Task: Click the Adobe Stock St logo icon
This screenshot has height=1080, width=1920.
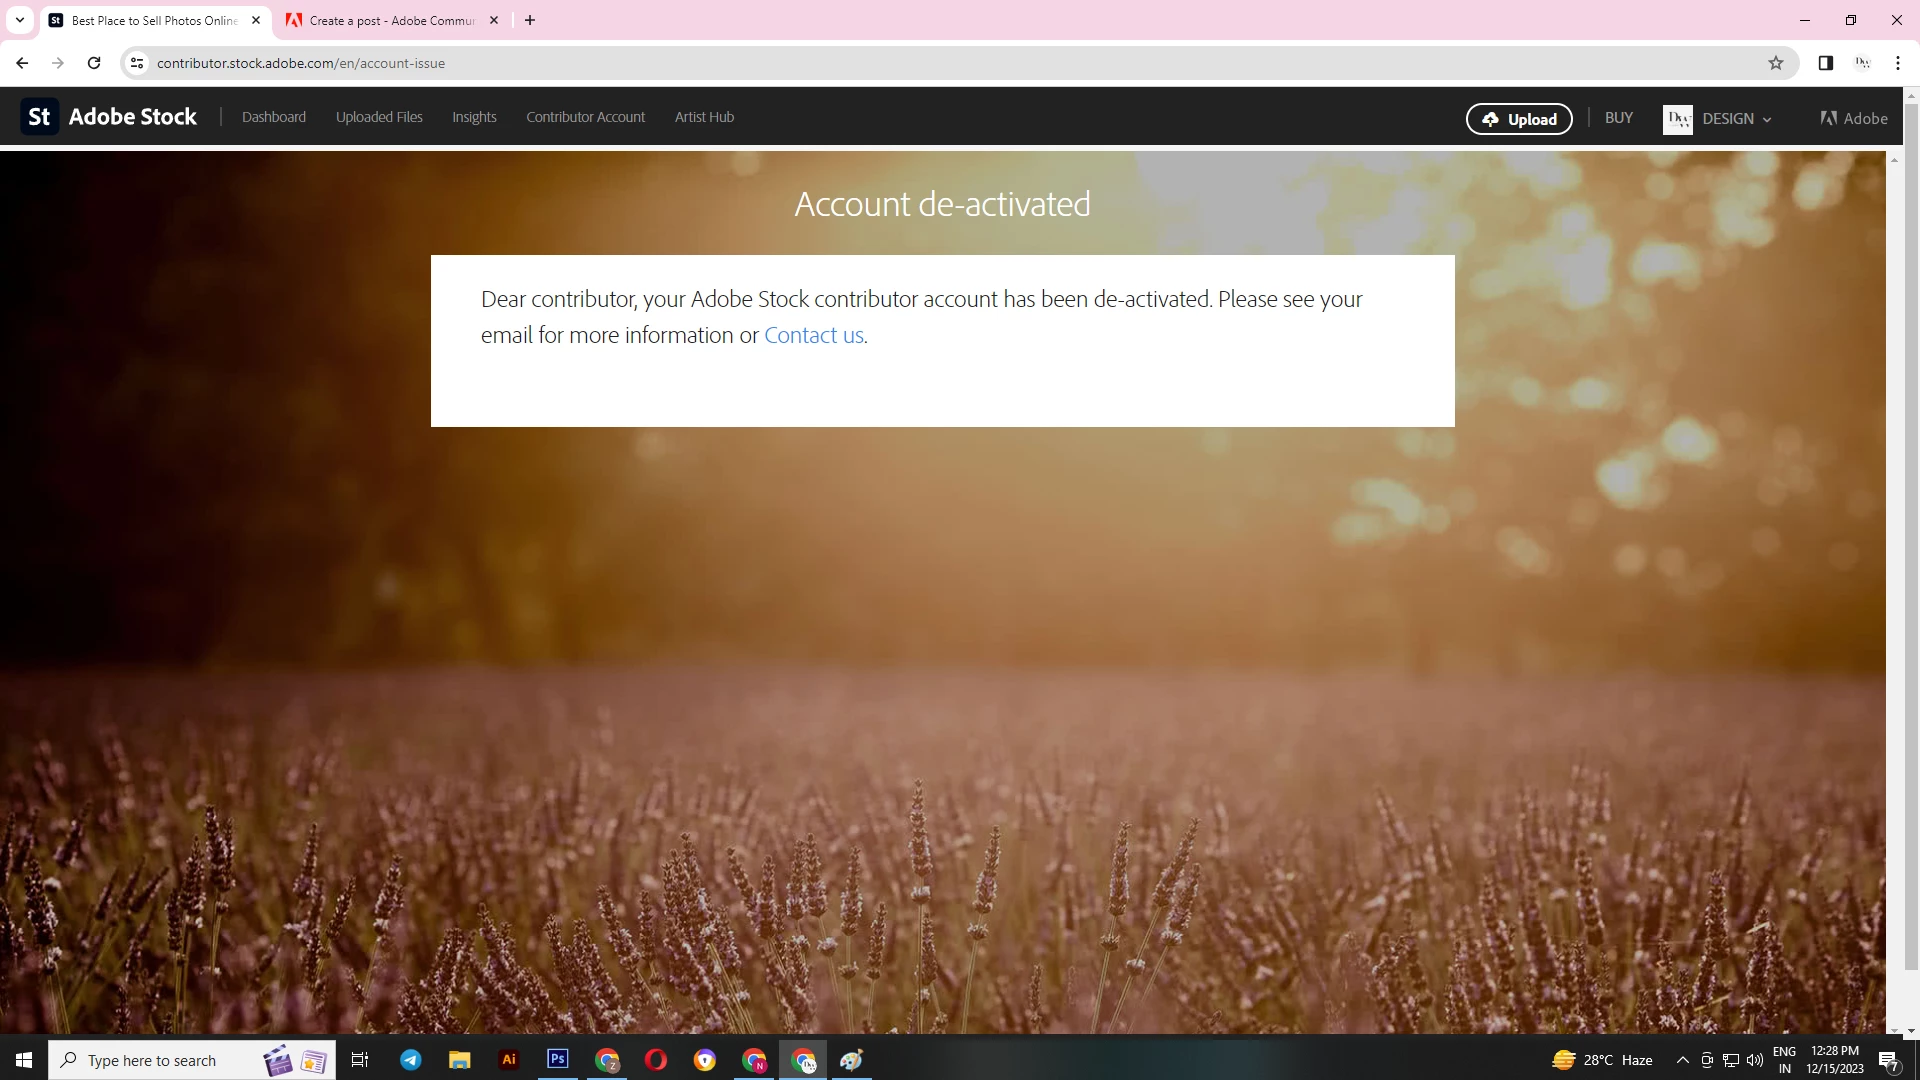Action: tap(39, 117)
